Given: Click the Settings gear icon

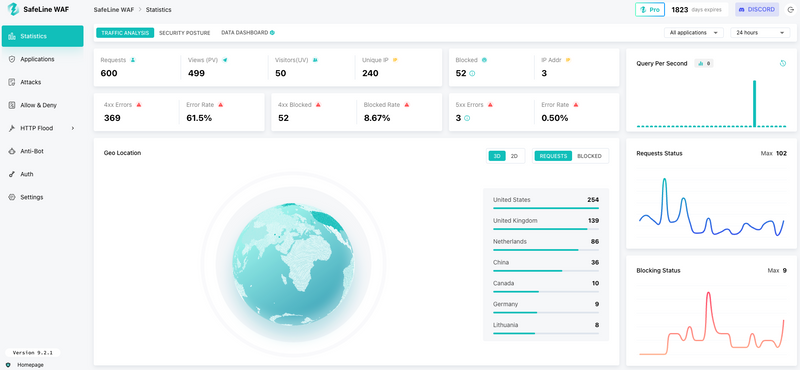Looking at the screenshot, I should [12, 197].
